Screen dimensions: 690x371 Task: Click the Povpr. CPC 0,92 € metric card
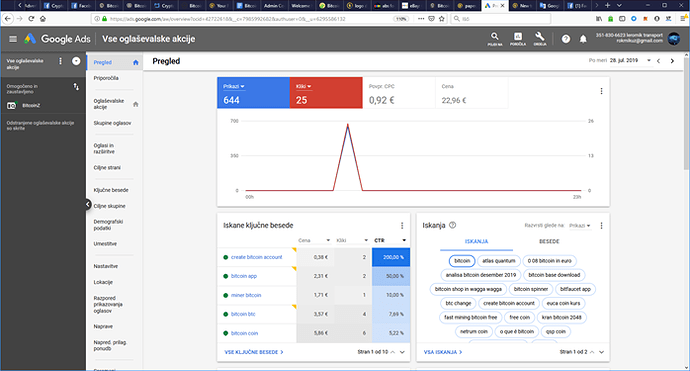(x=399, y=93)
